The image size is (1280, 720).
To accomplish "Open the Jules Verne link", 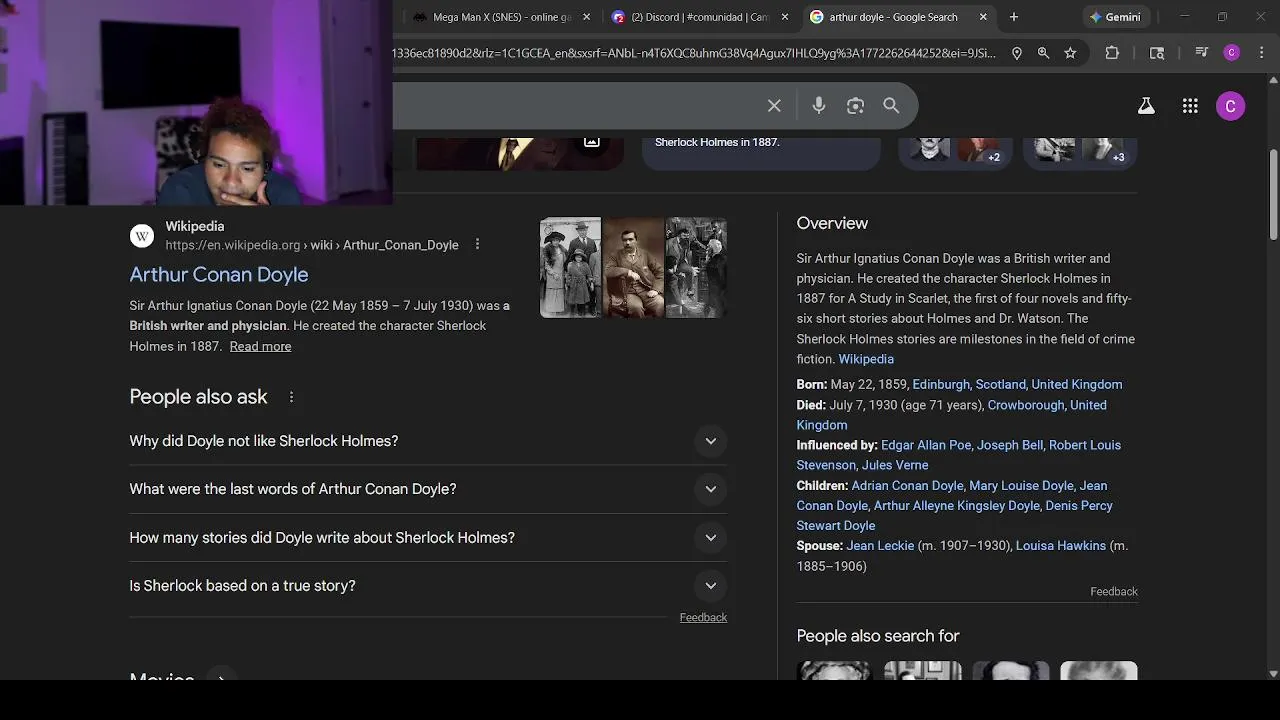I will (x=895, y=465).
